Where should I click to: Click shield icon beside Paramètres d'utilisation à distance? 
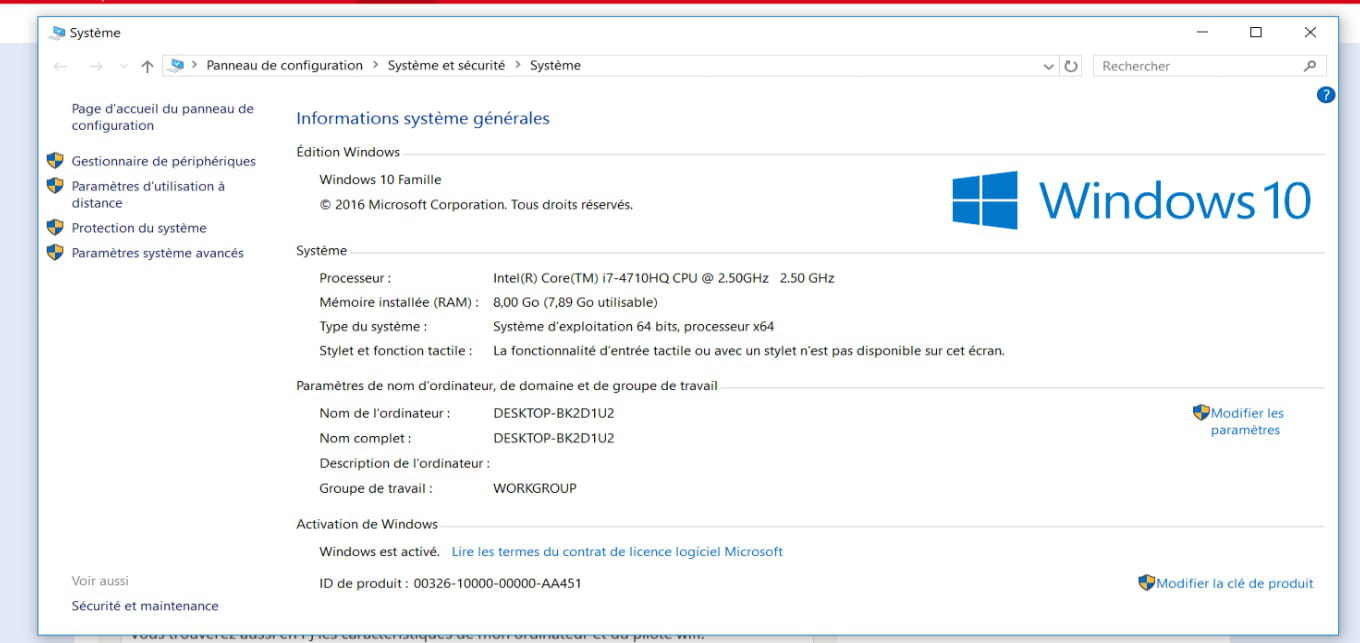pyautogui.click(x=55, y=185)
